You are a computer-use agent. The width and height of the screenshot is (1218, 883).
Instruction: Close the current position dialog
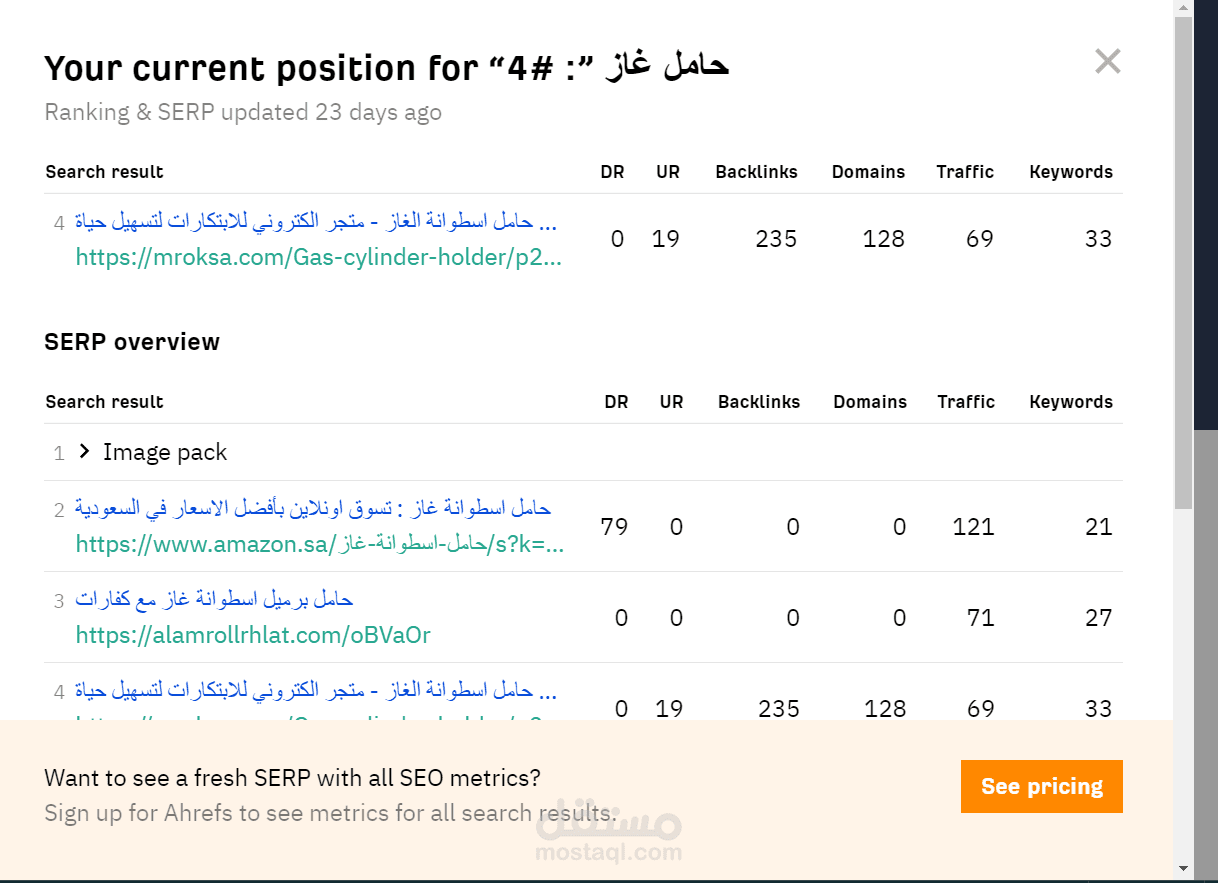[1107, 62]
